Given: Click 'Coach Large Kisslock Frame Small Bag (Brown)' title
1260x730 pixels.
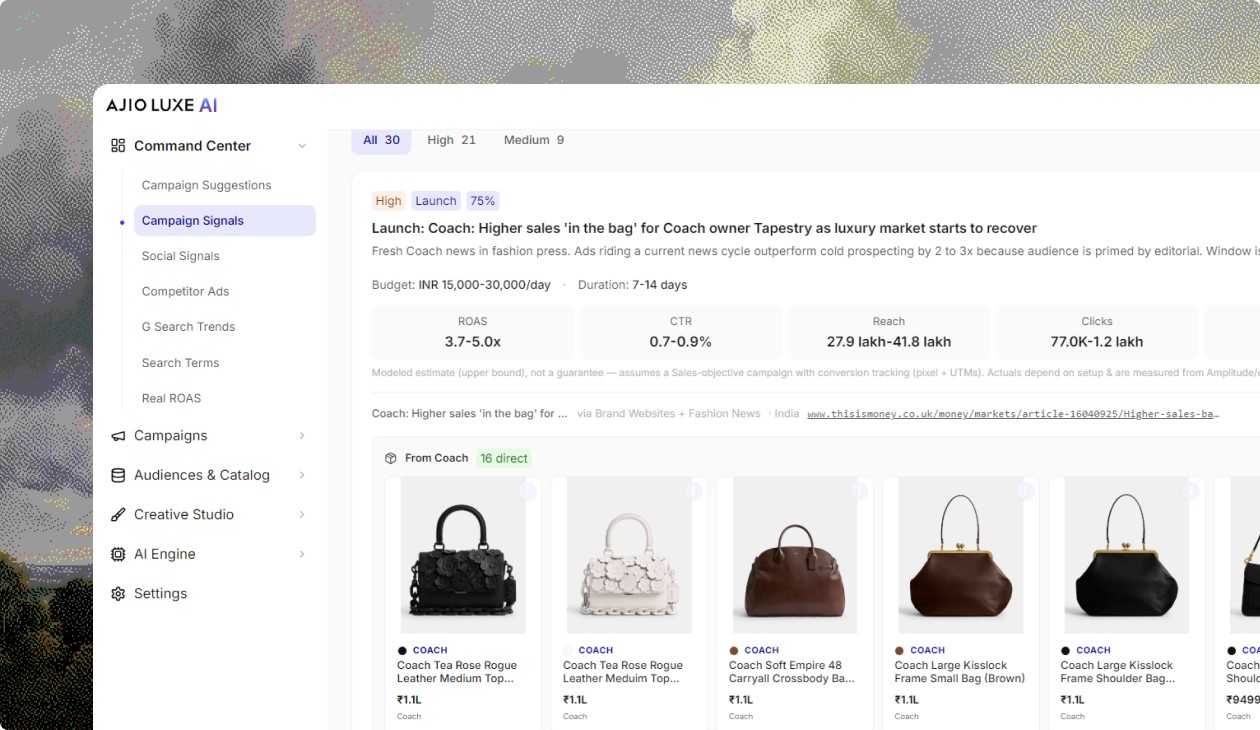Looking at the screenshot, I should coord(960,672).
